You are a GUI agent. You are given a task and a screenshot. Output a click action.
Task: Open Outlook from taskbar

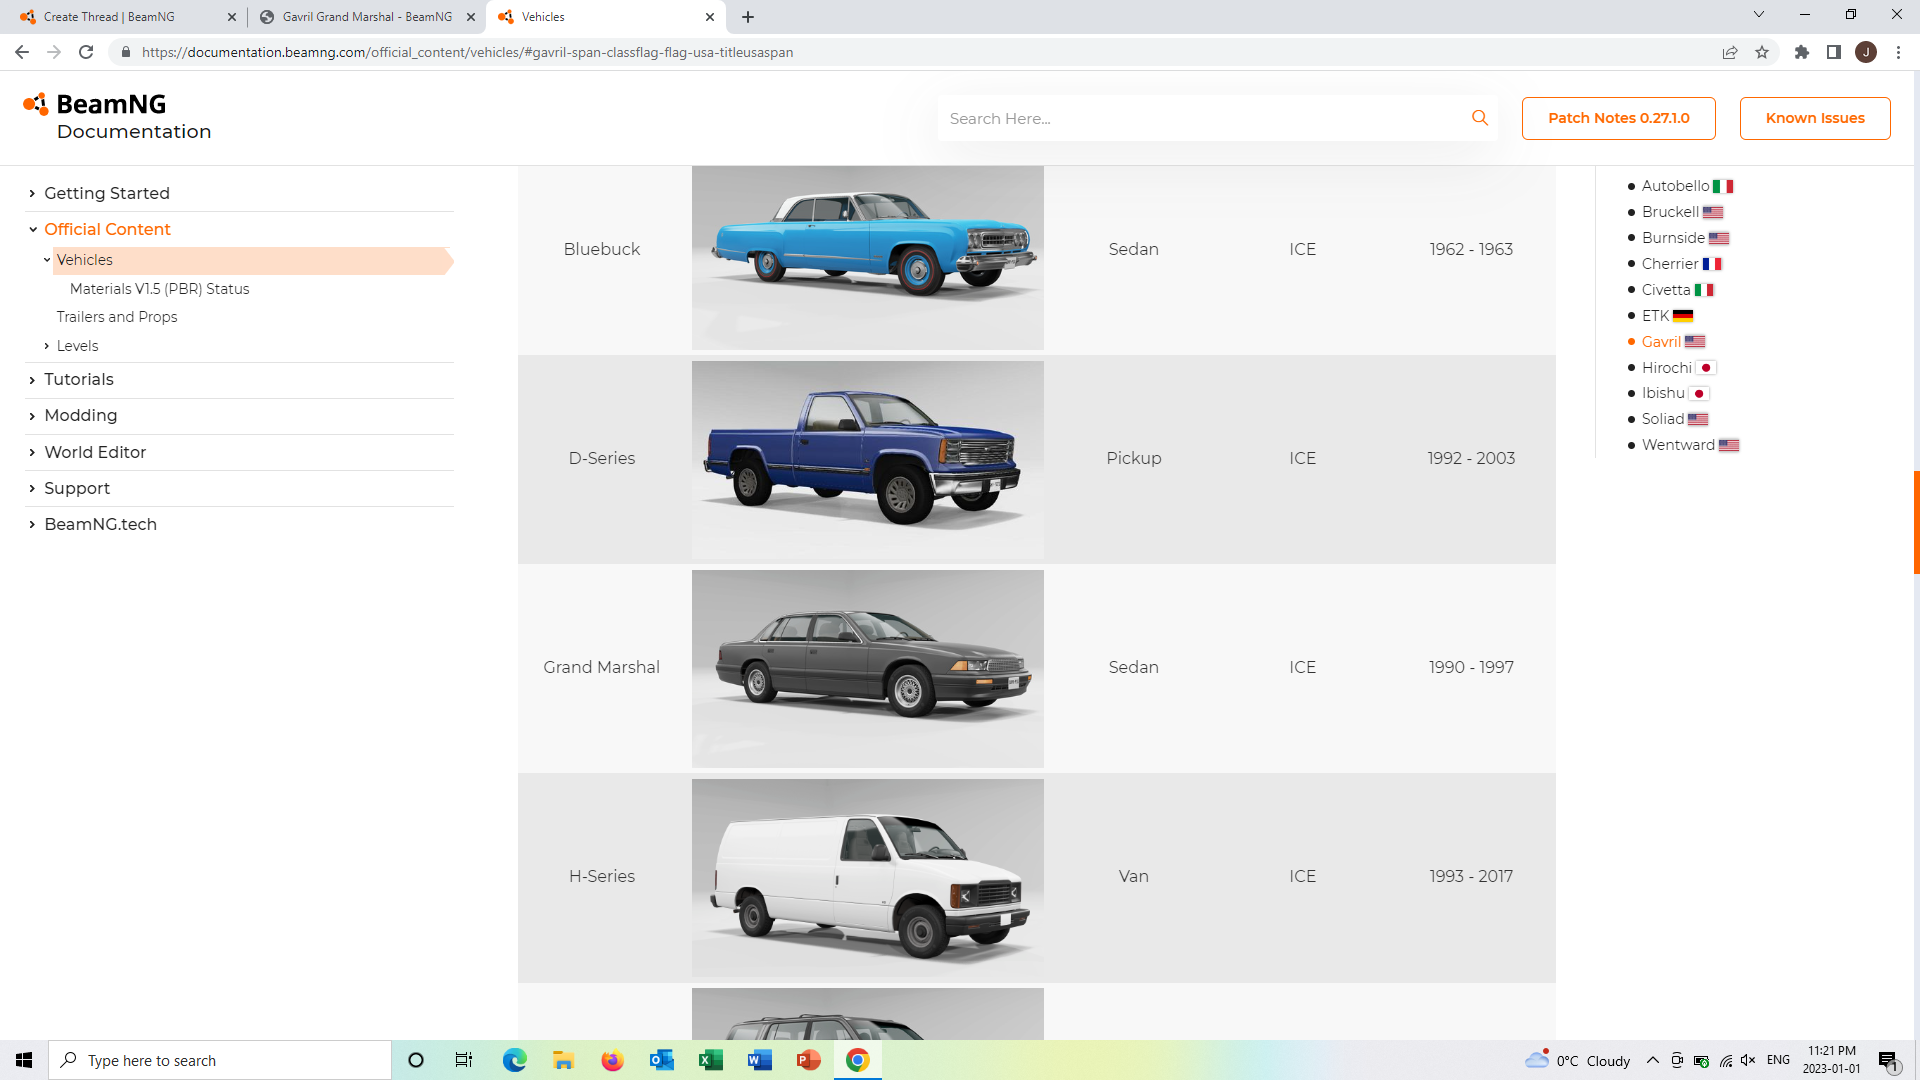click(x=661, y=1060)
